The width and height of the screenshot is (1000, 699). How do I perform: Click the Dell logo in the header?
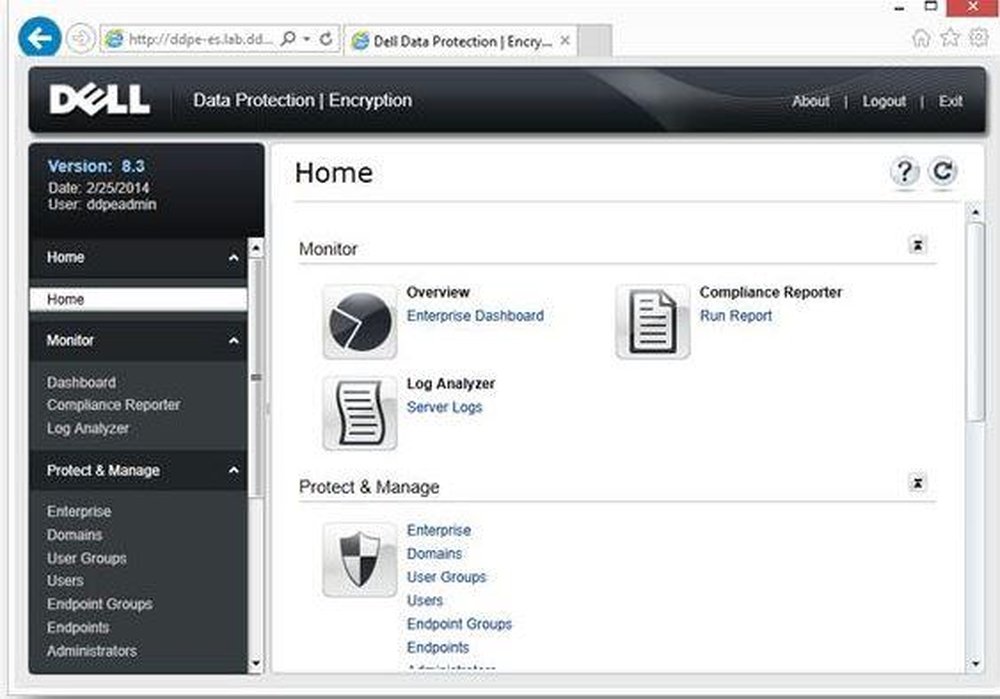[x=99, y=100]
